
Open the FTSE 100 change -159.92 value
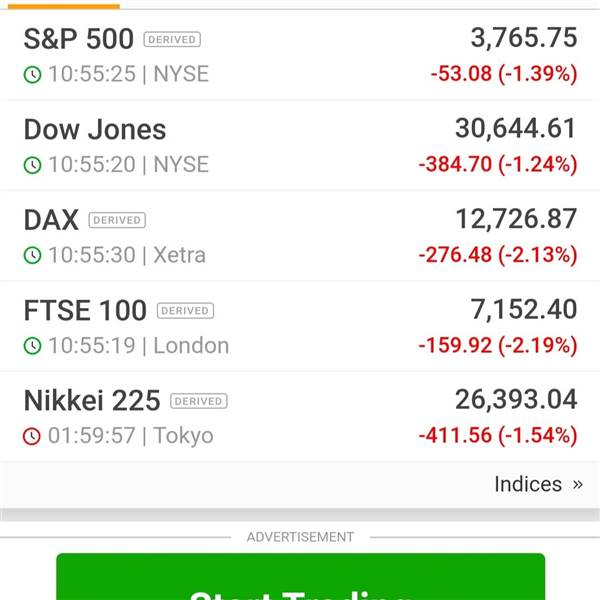(455, 345)
